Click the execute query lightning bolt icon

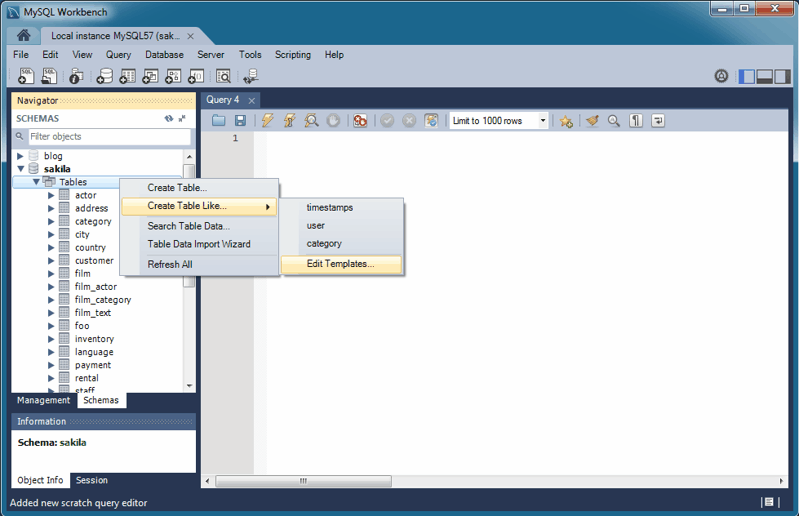pos(267,121)
